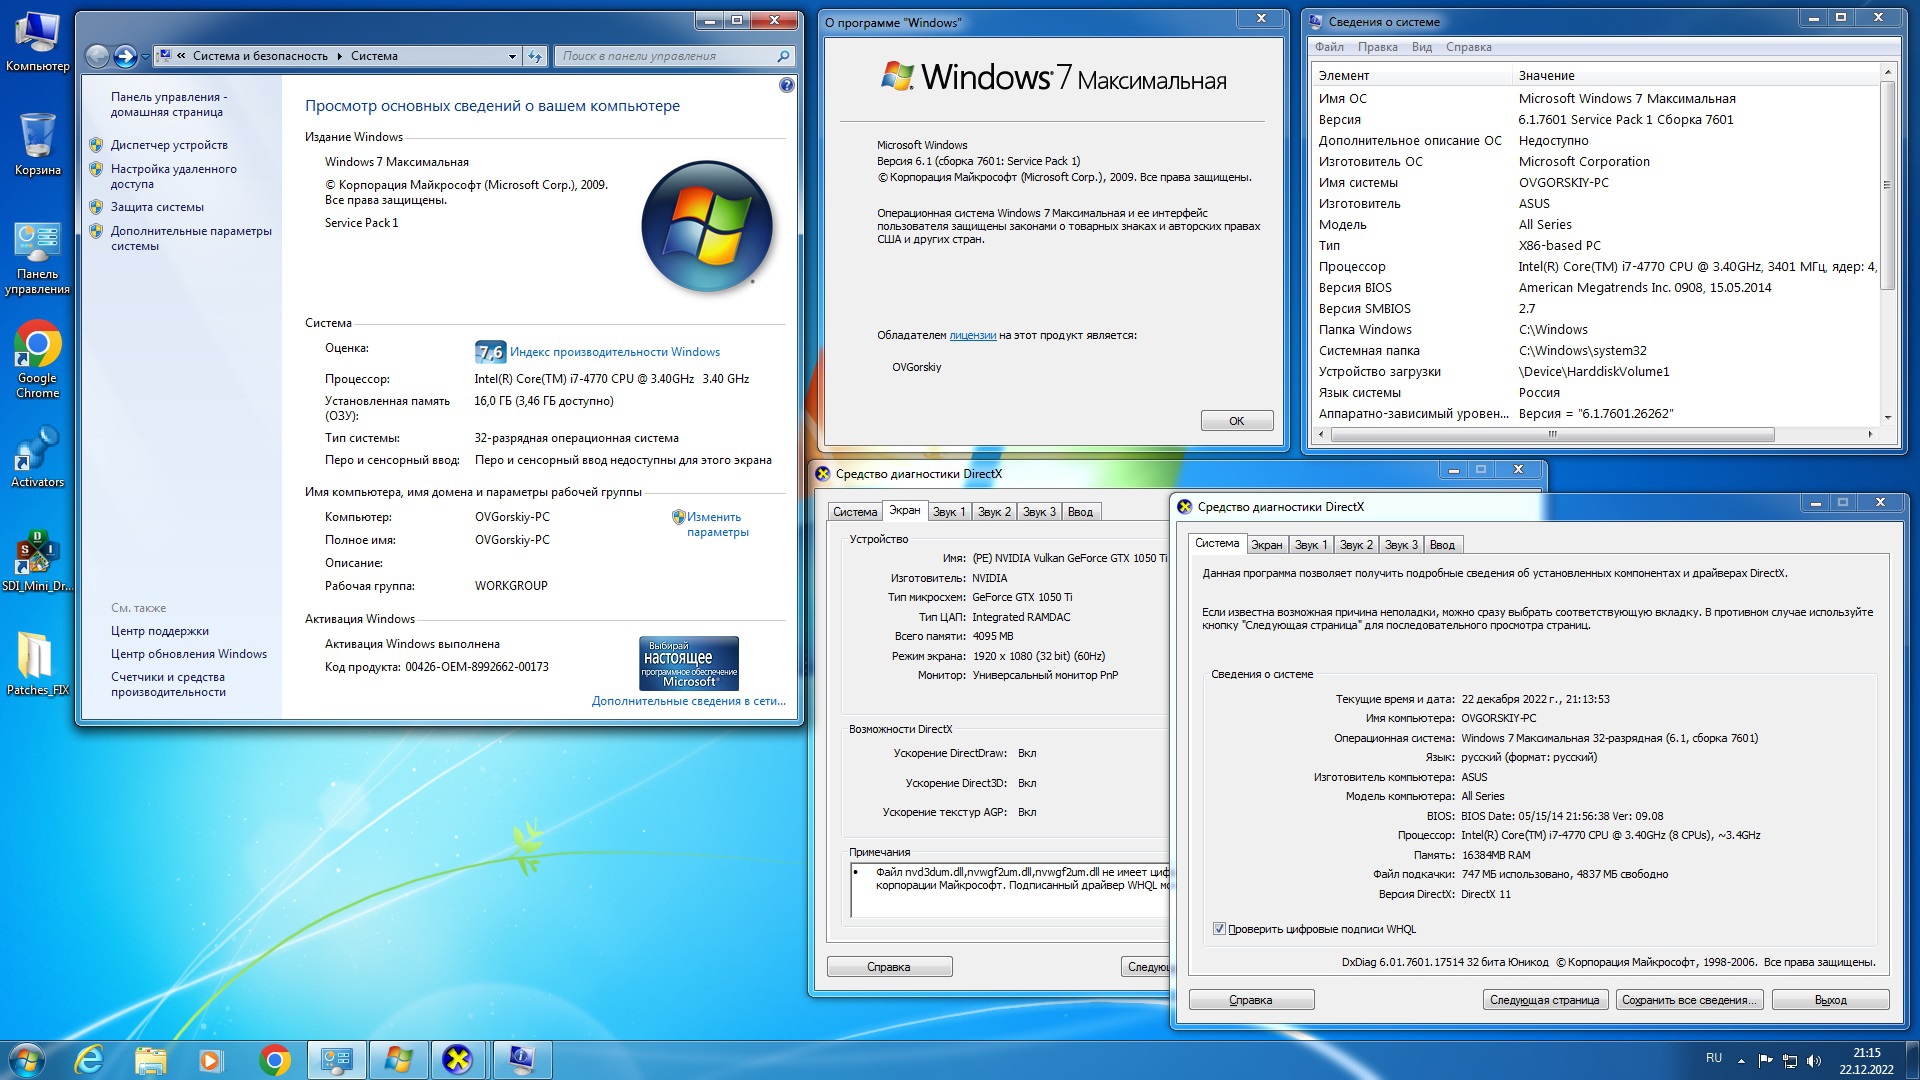Screen dimensions: 1920x1080
Task: Open the SDI_Mini_Dr desktop shortcut
Action: coord(37,561)
